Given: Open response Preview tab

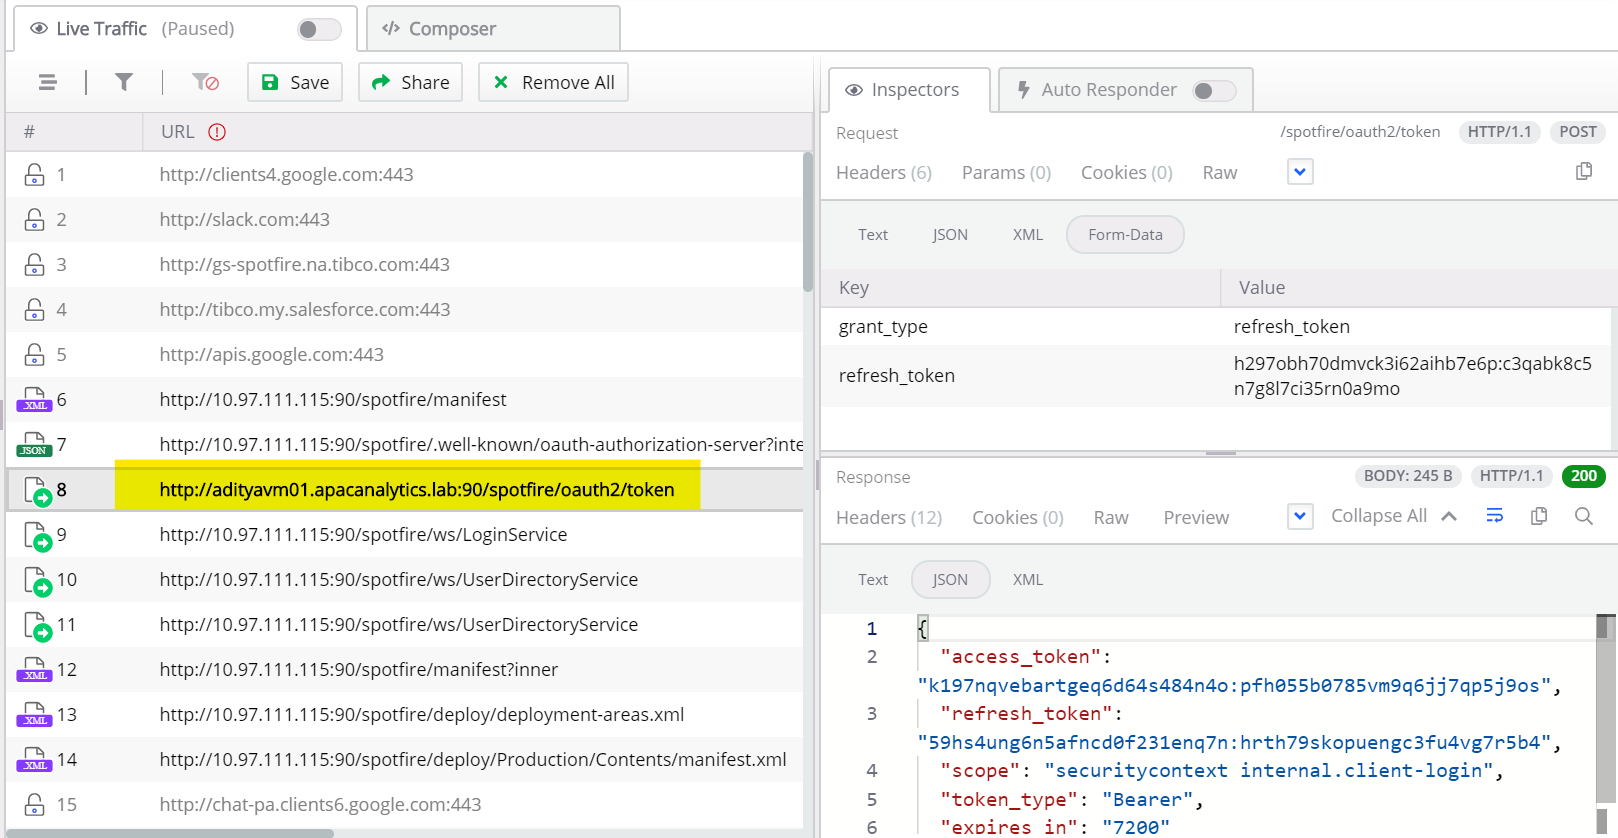Looking at the screenshot, I should 1196,517.
